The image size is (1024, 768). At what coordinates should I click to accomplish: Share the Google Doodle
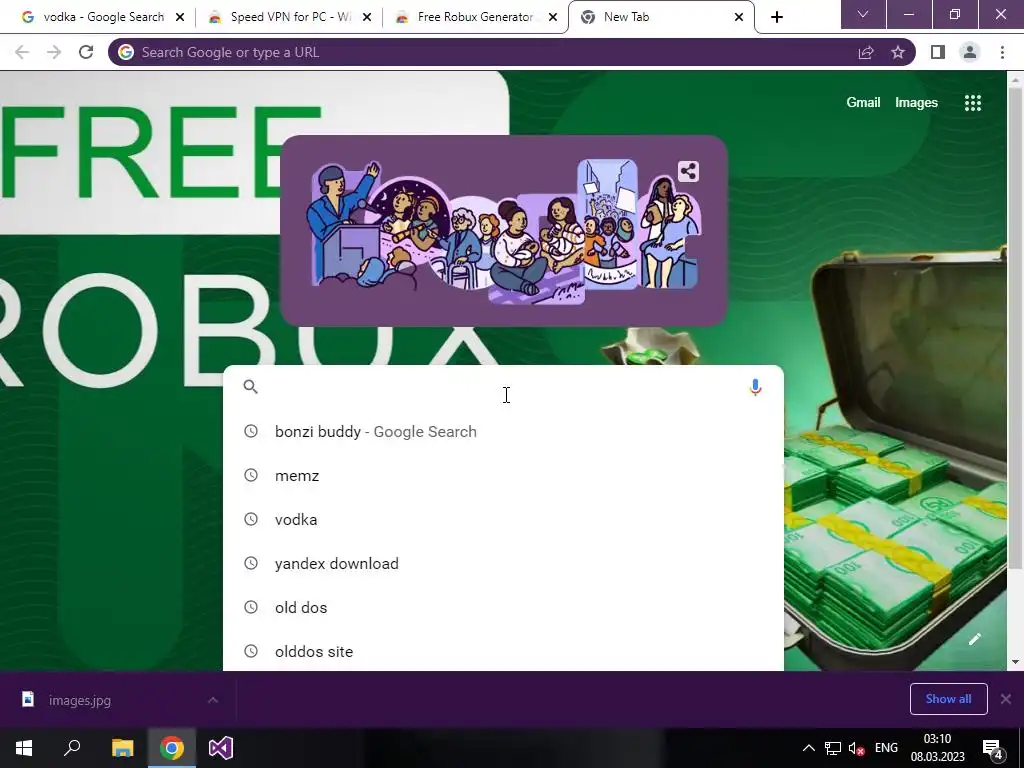688,172
